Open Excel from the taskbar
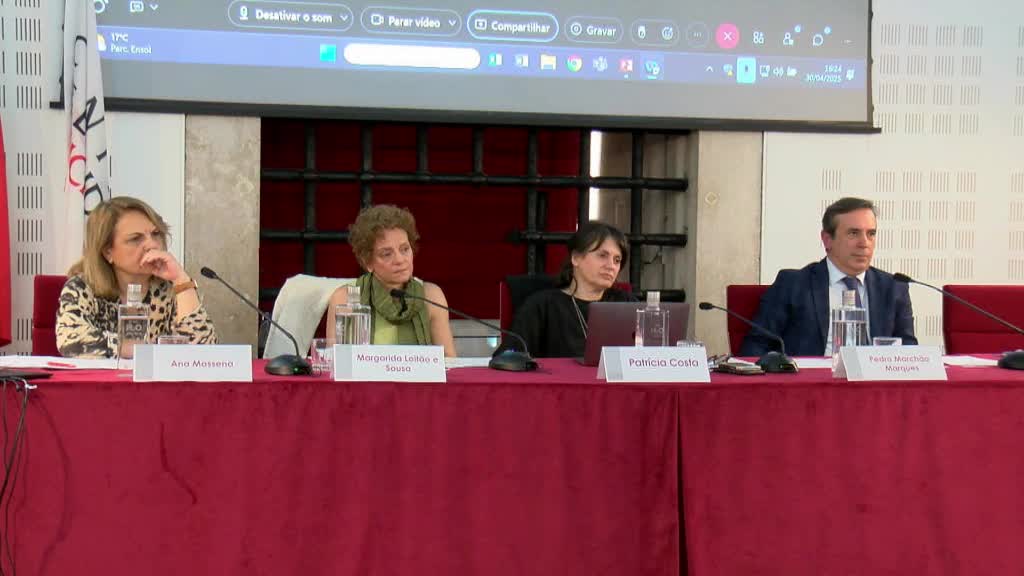The width and height of the screenshot is (1024, 576). pos(494,60)
